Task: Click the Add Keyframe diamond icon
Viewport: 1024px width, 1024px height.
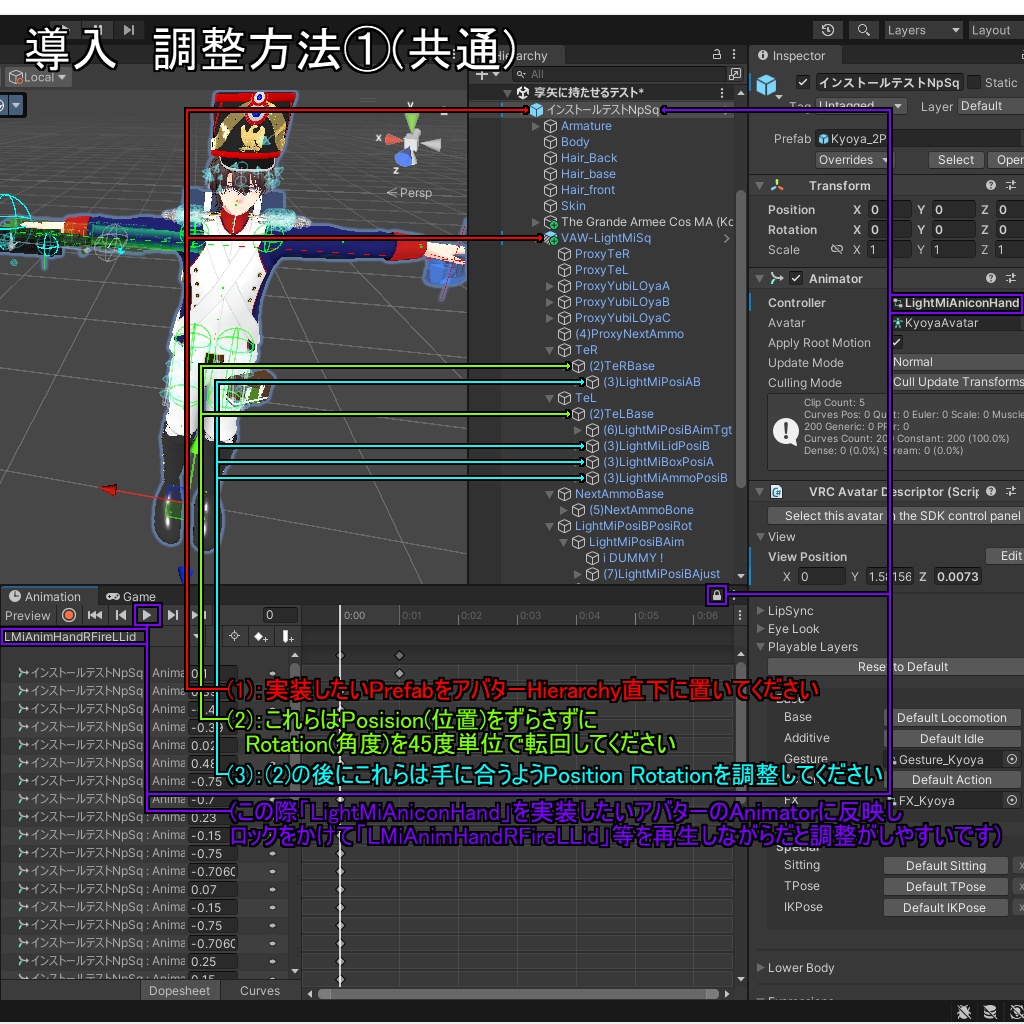Action: click(x=261, y=636)
